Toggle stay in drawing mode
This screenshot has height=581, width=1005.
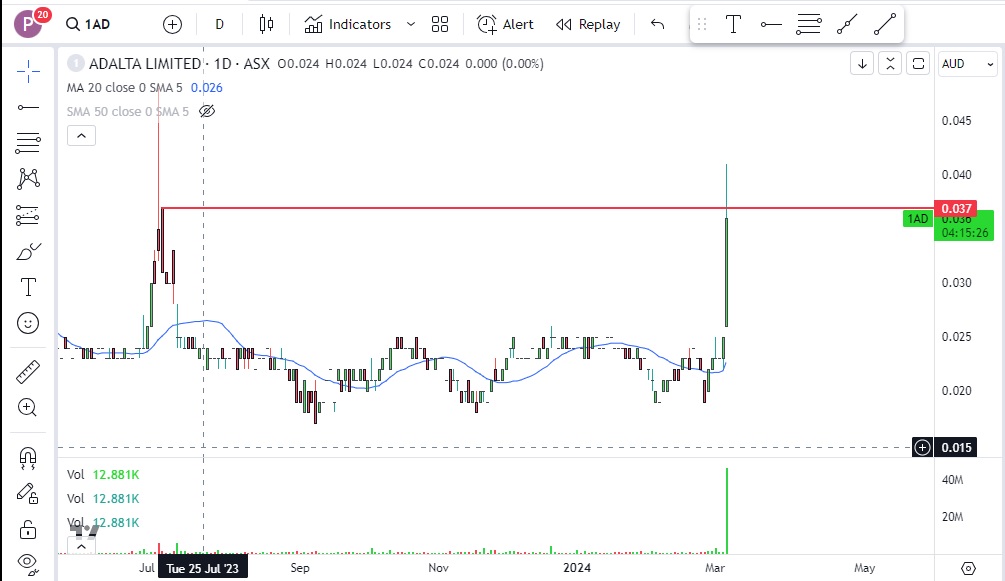[28, 493]
